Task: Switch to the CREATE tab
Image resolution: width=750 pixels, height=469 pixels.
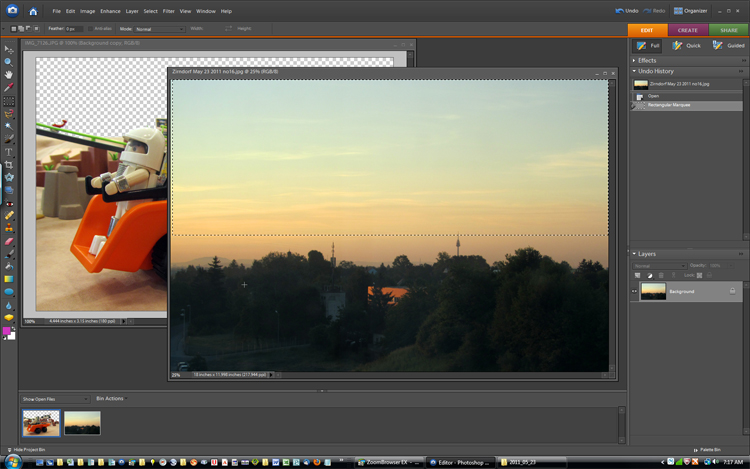Action: coord(687,30)
